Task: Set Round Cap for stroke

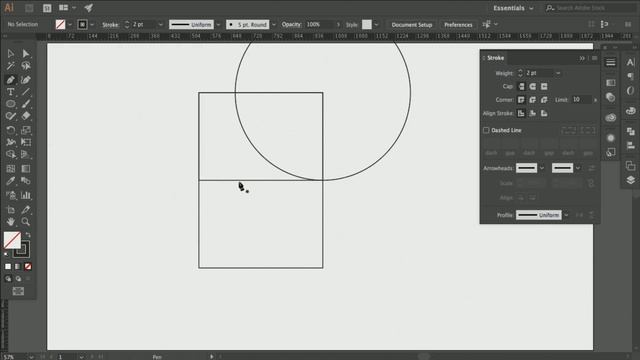Action: coord(533,87)
